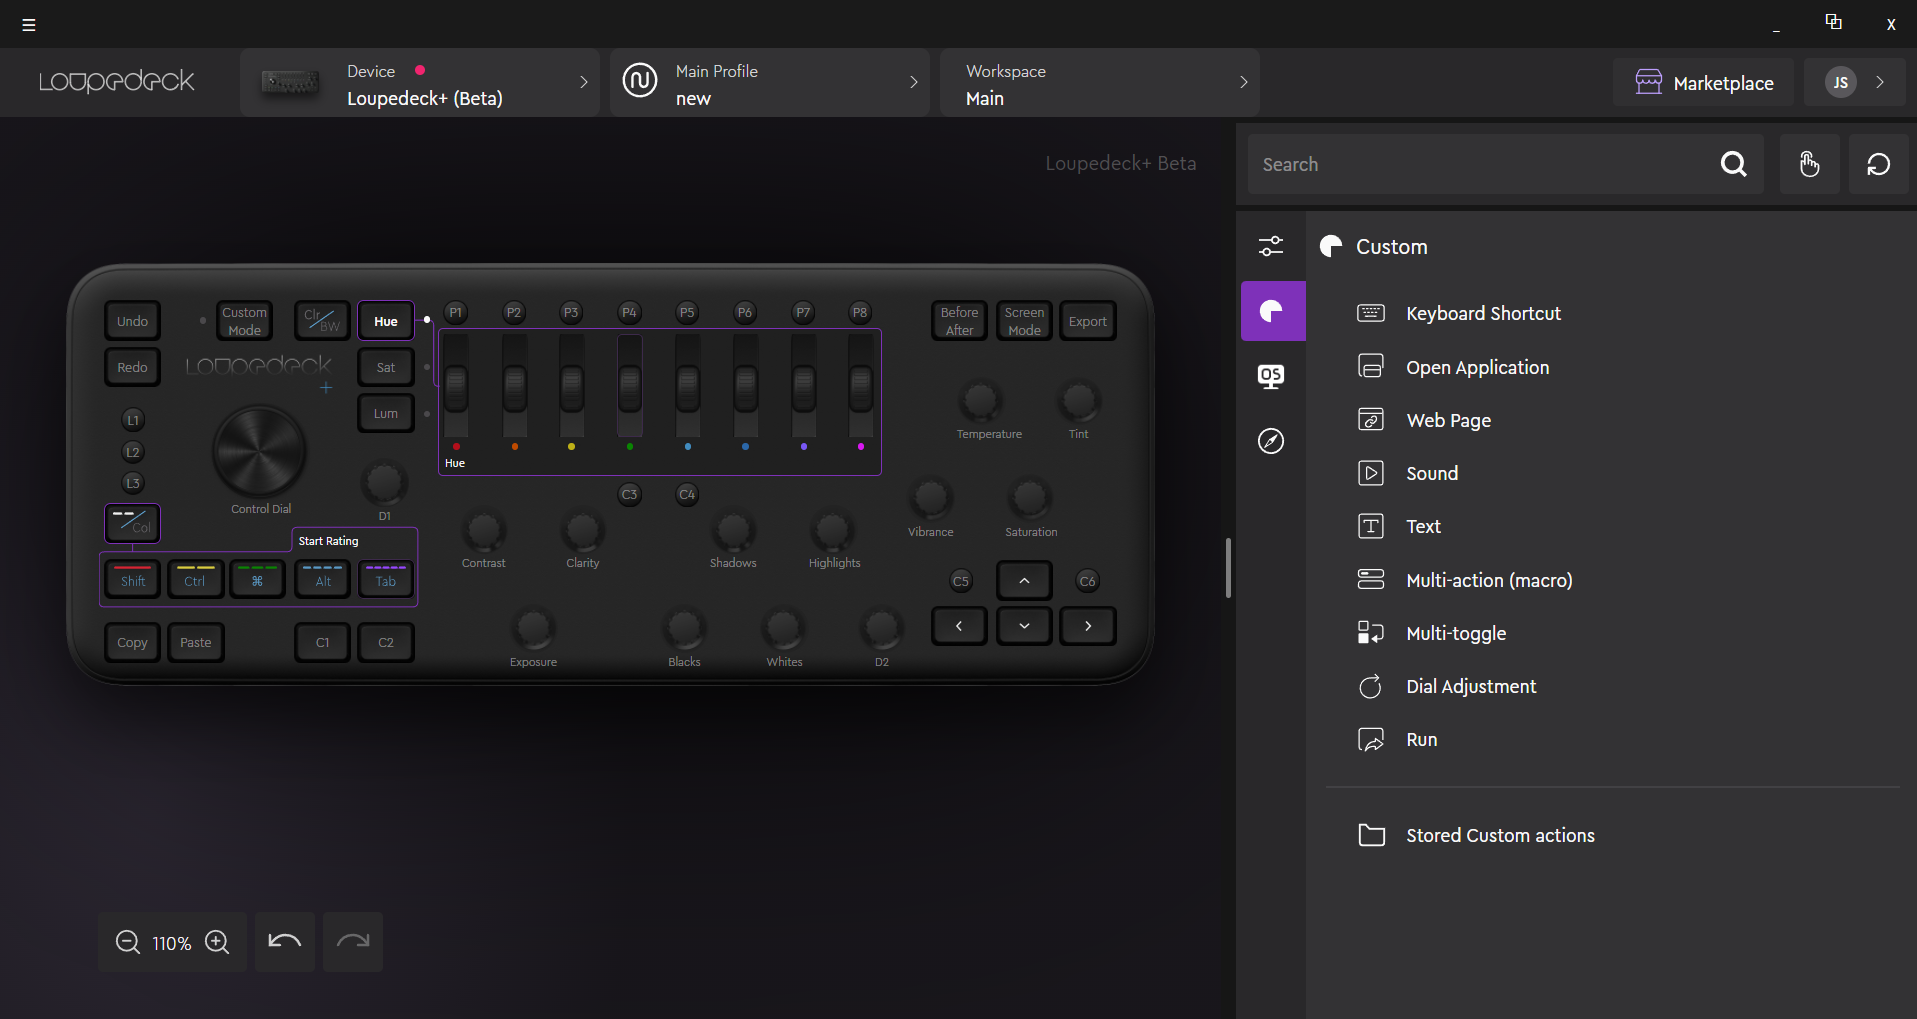The height and width of the screenshot is (1019, 1917).
Task: Toggle the Lum mode button
Action: pyautogui.click(x=386, y=413)
